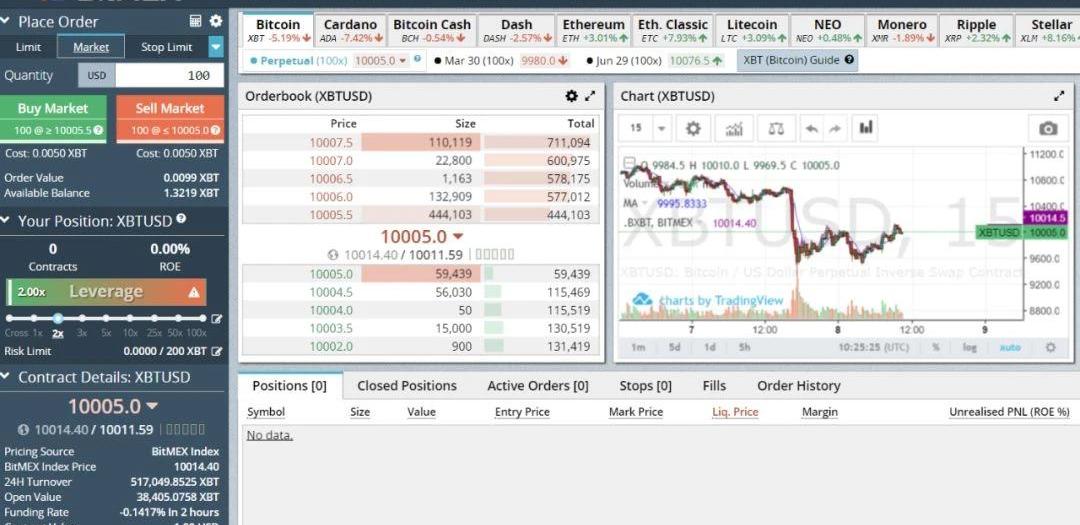The image size is (1080, 525).
Task: Set leverage slider to 100x
Action: tap(202, 318)
